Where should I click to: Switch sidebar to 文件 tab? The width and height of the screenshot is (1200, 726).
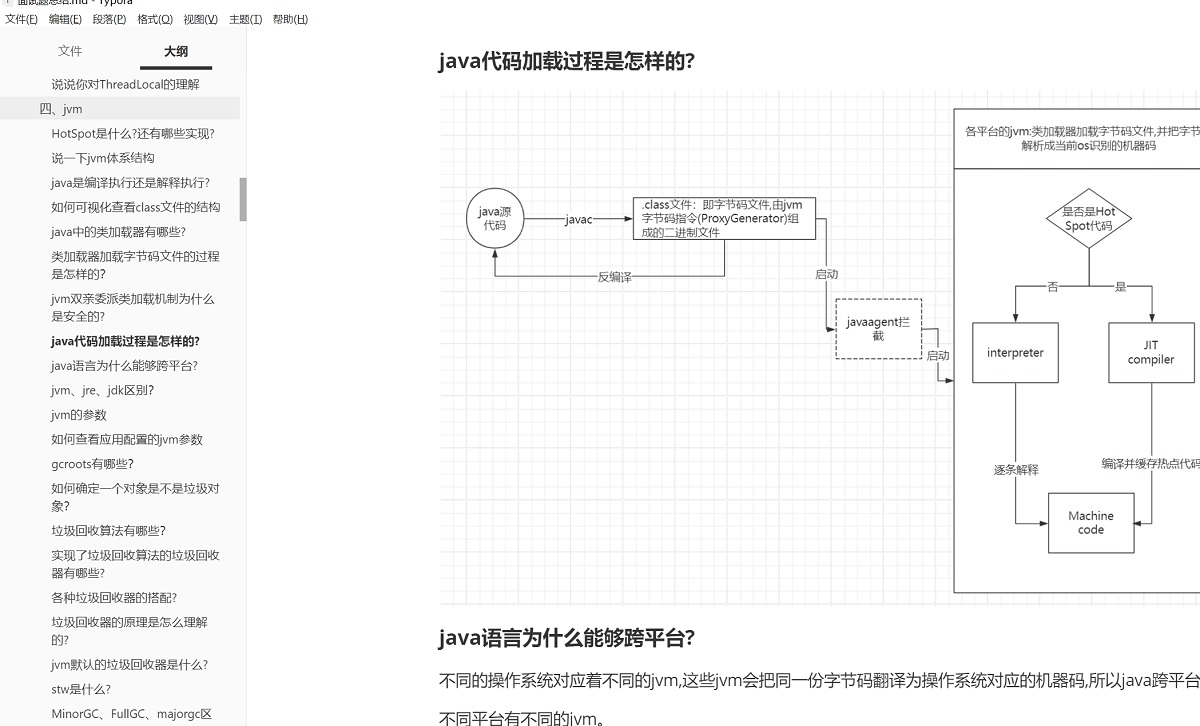point(70,51)
